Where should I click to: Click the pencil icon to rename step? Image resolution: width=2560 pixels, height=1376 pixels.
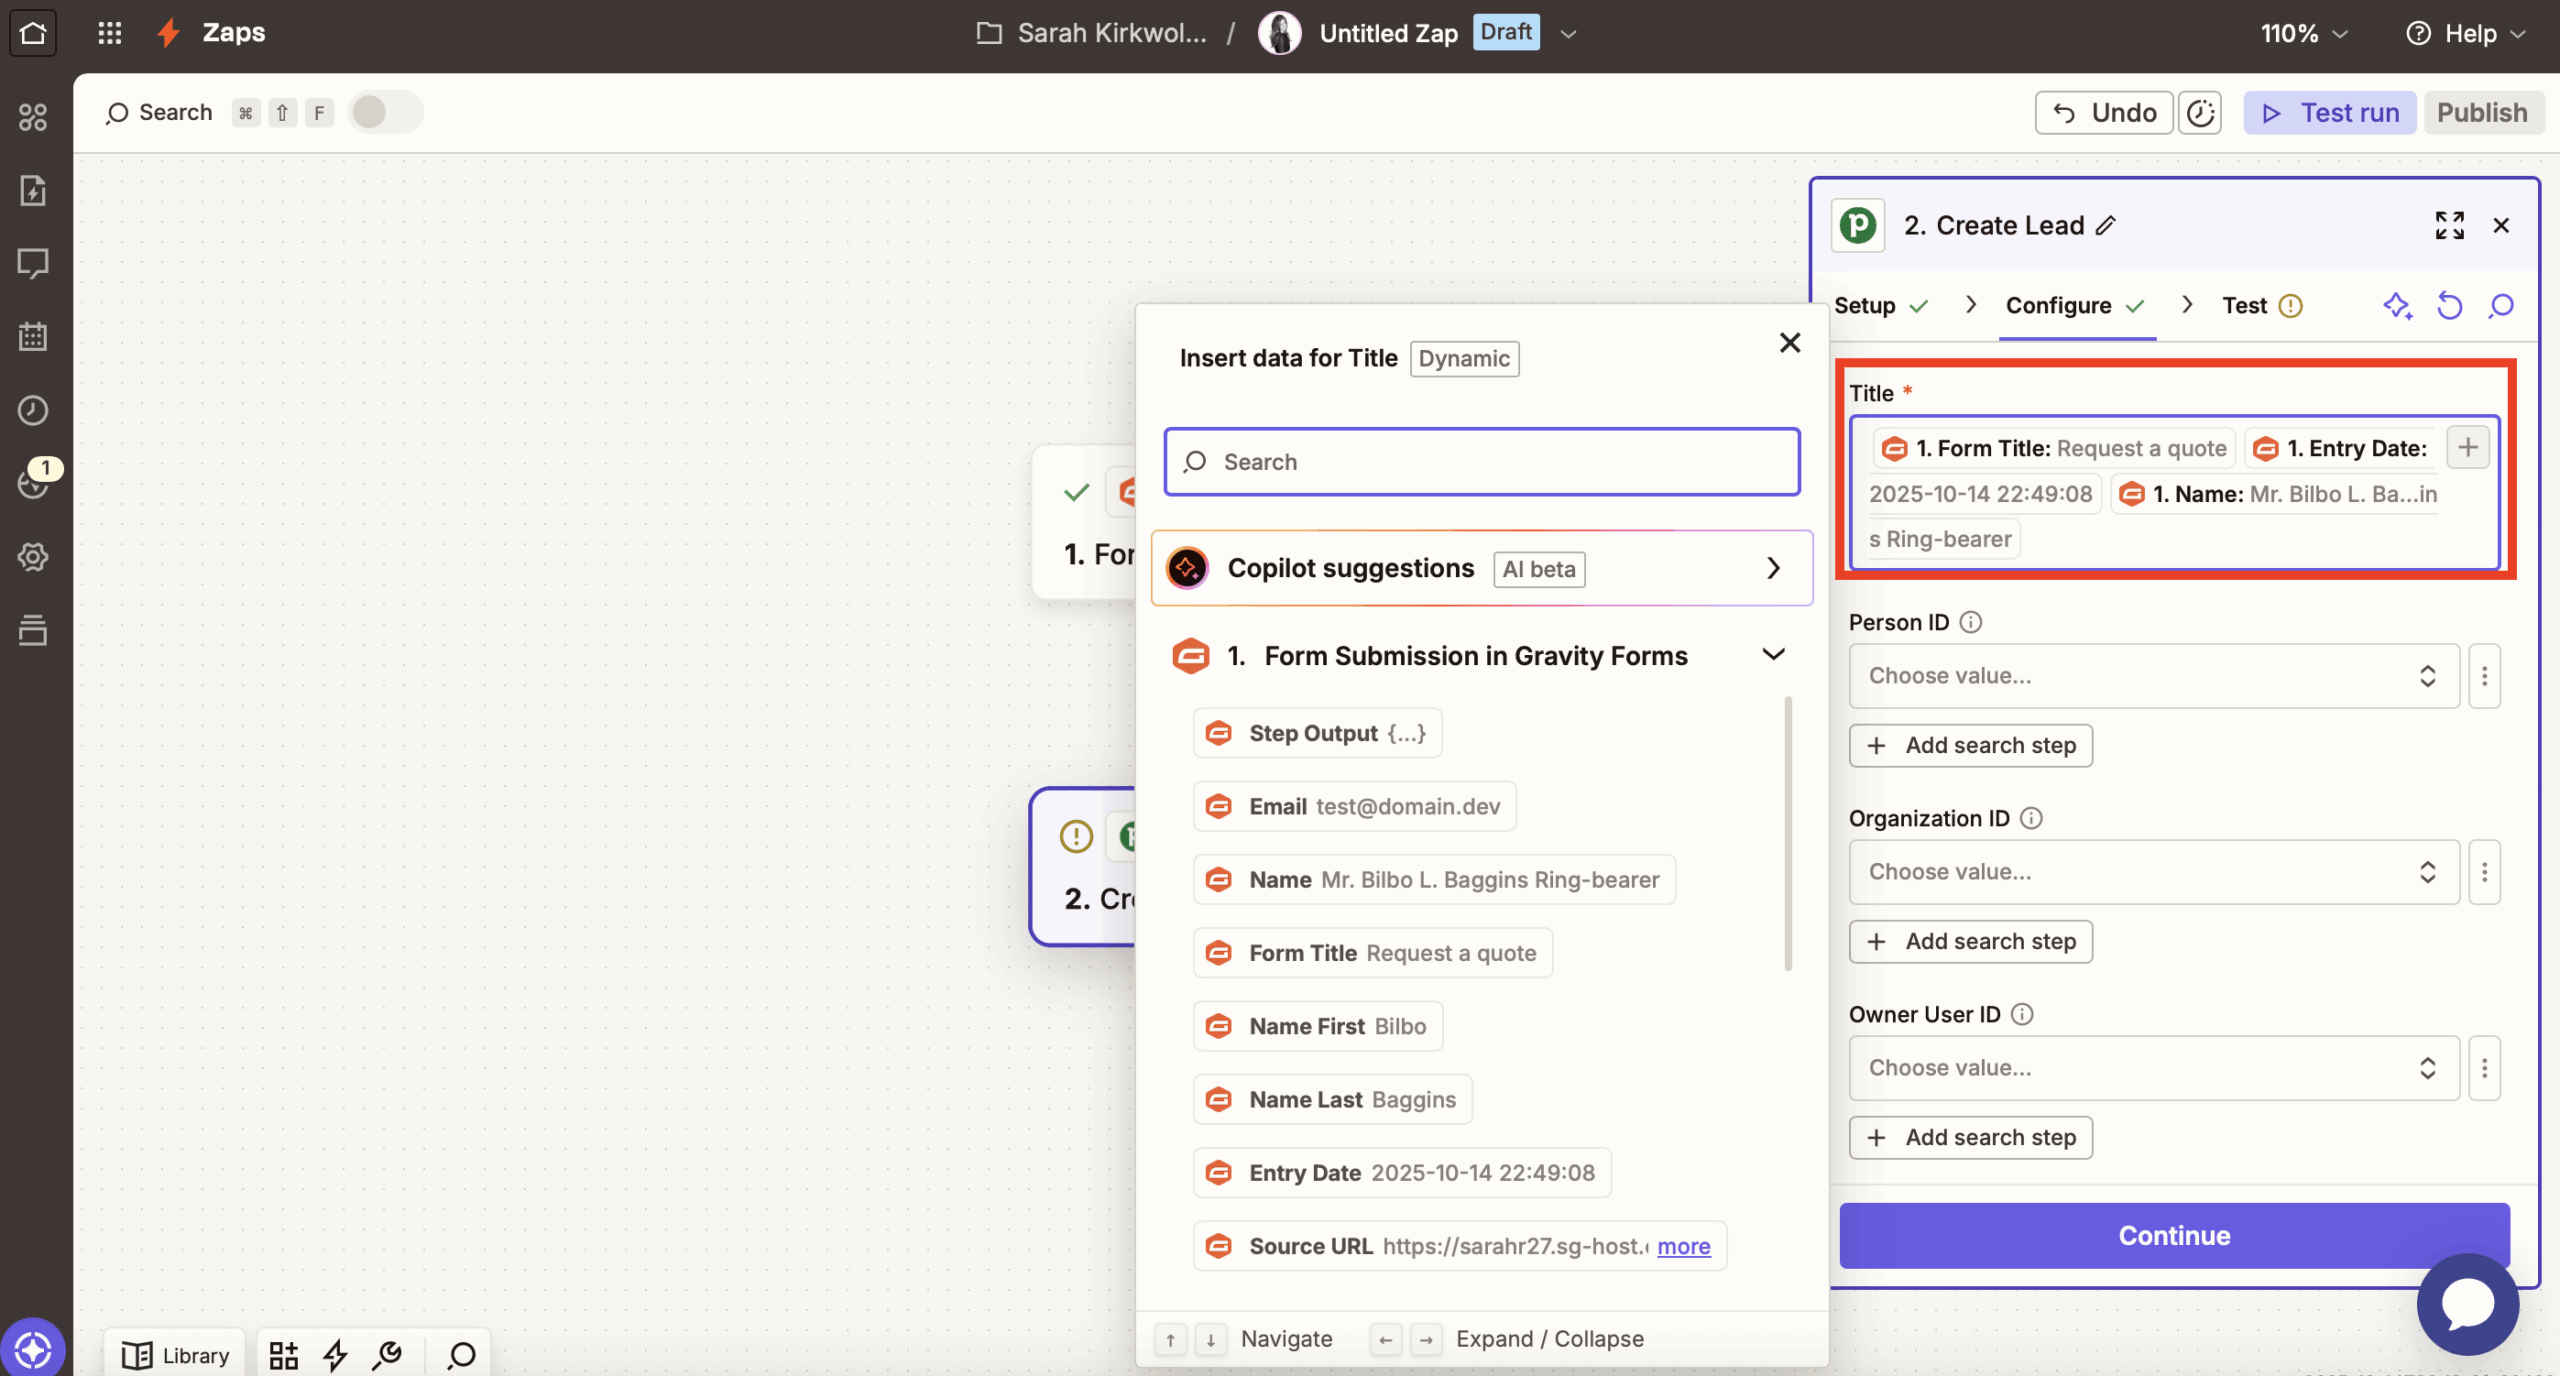tap(2106, 226)
